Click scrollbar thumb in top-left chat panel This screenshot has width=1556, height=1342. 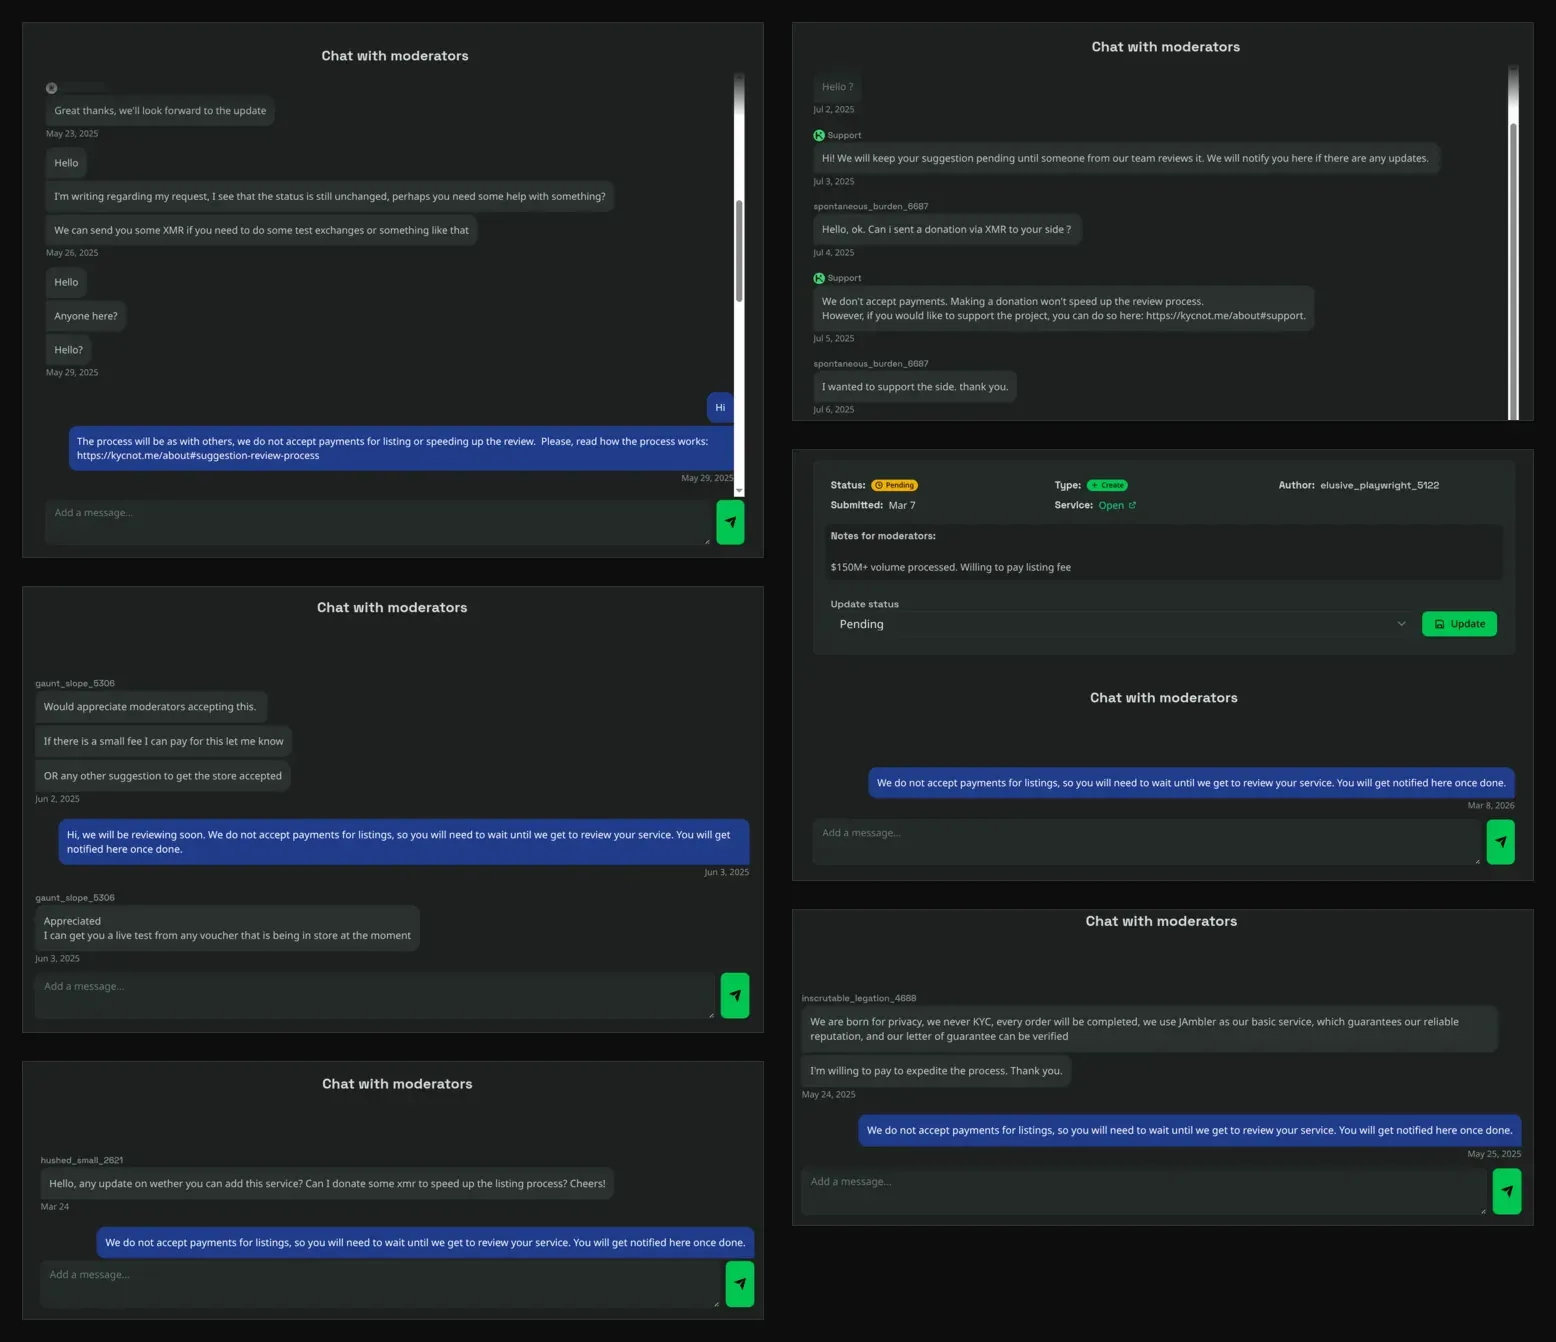tap(739, 250)
